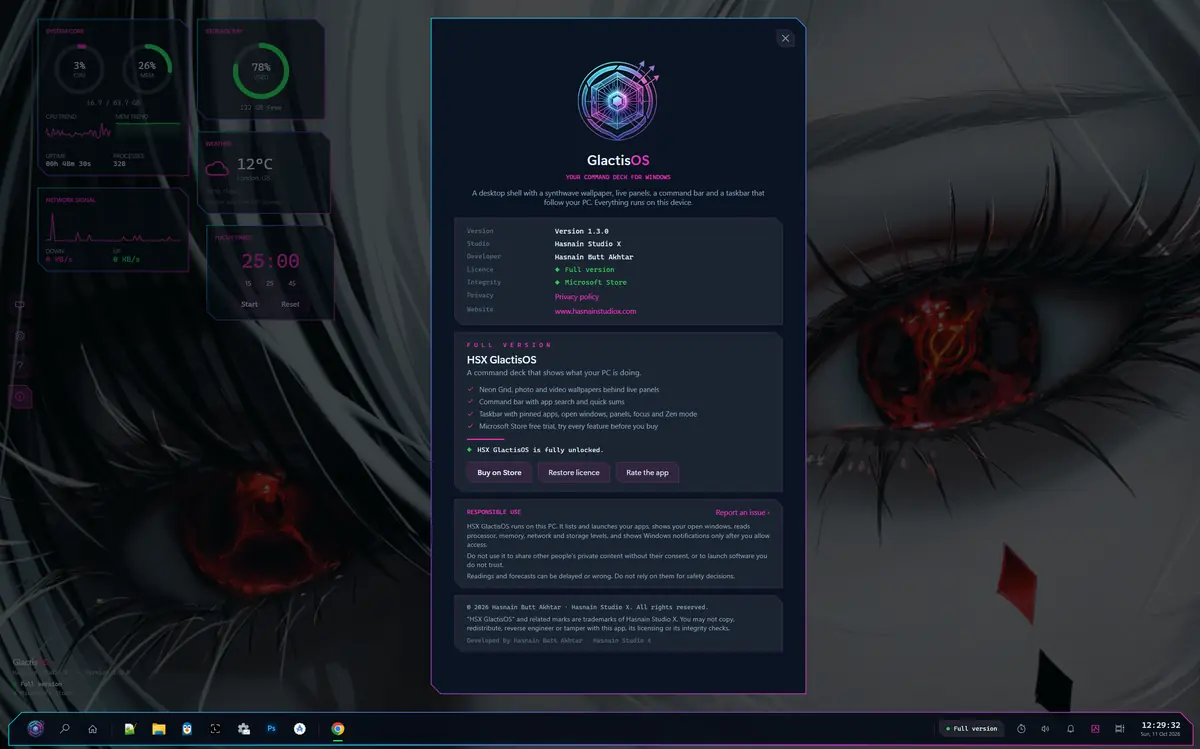Click the HSX GlactisOS heading
The width and height of the screenshot is (1200, 749).
click(x=501, y=359)
